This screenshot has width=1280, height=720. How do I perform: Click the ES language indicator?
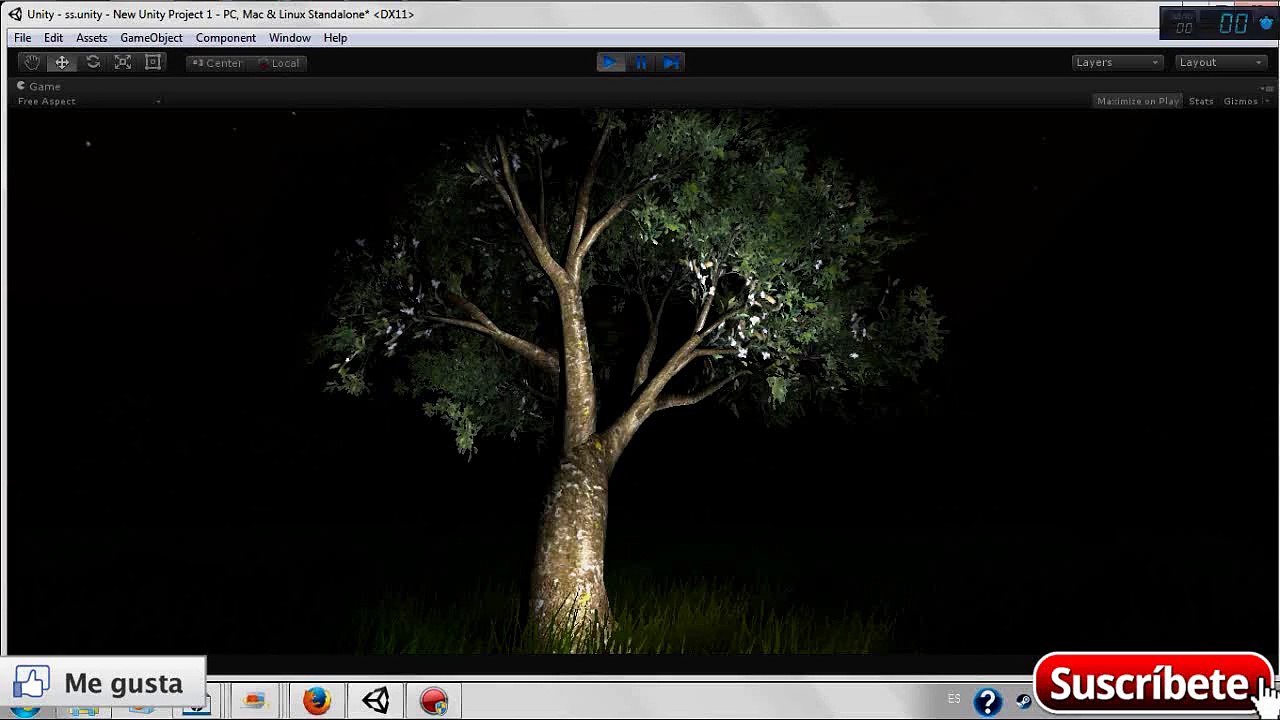(954, 699)
